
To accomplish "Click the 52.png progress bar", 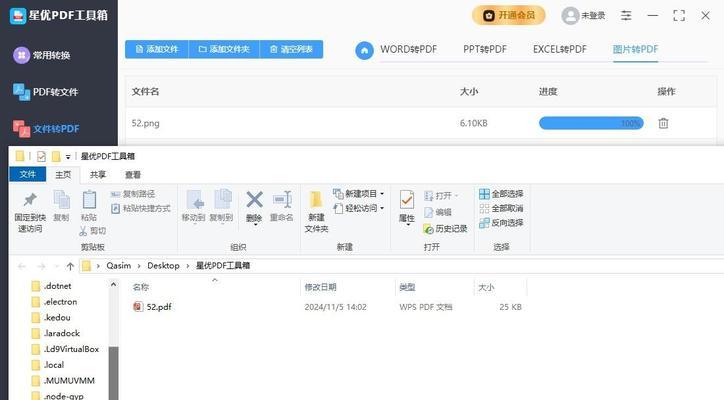I will pyautogui.click(x=591, y=123).
